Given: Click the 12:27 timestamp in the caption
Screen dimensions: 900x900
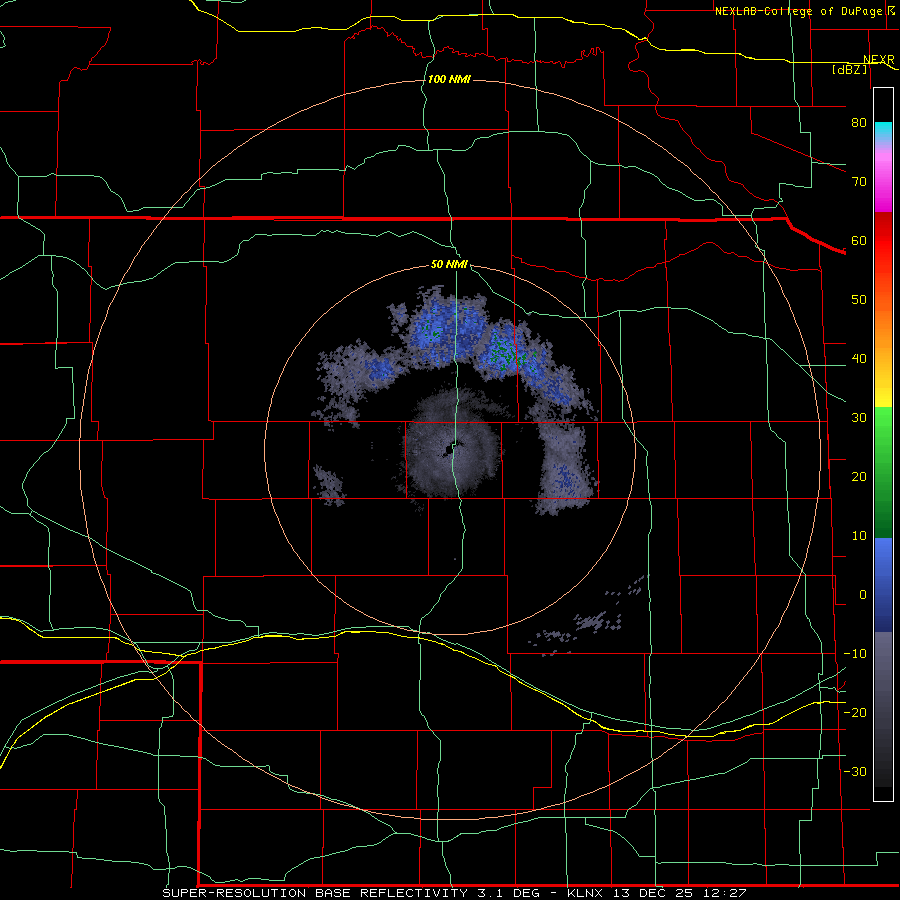Looking at the screenshot, I should click(x=726, y=893).
